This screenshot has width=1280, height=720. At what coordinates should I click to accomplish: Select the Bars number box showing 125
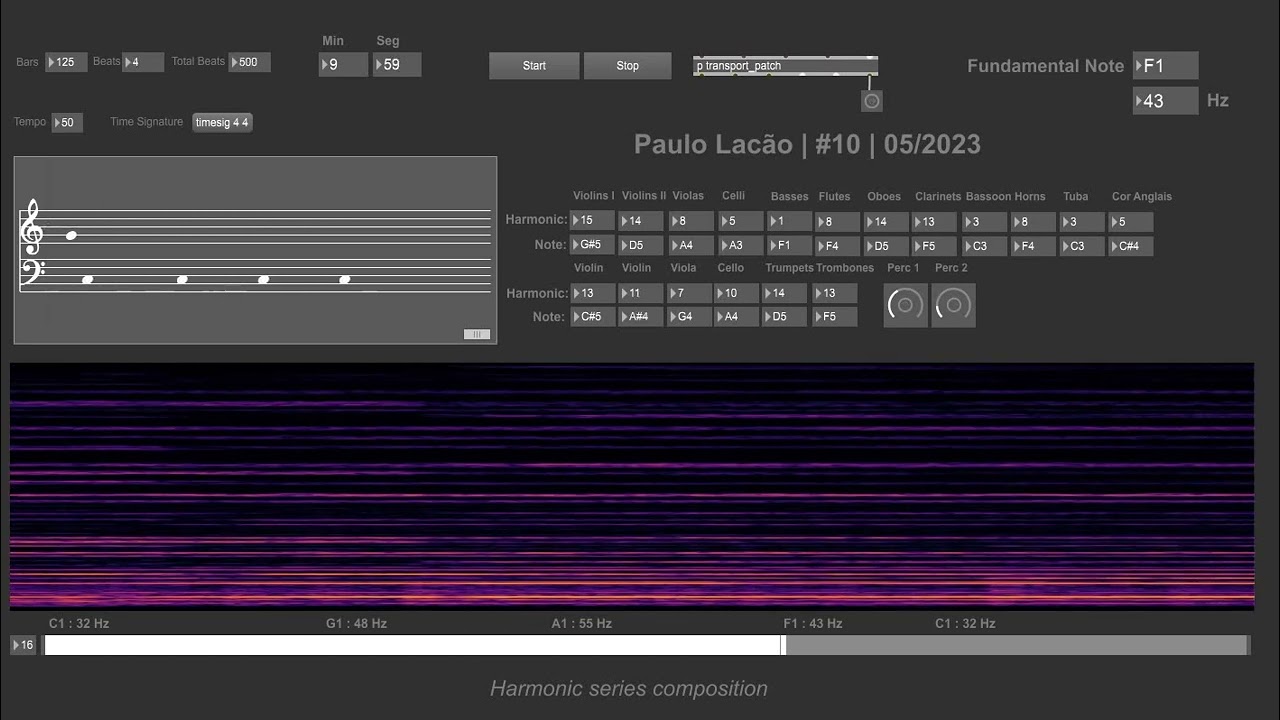[x=66, y=62]
